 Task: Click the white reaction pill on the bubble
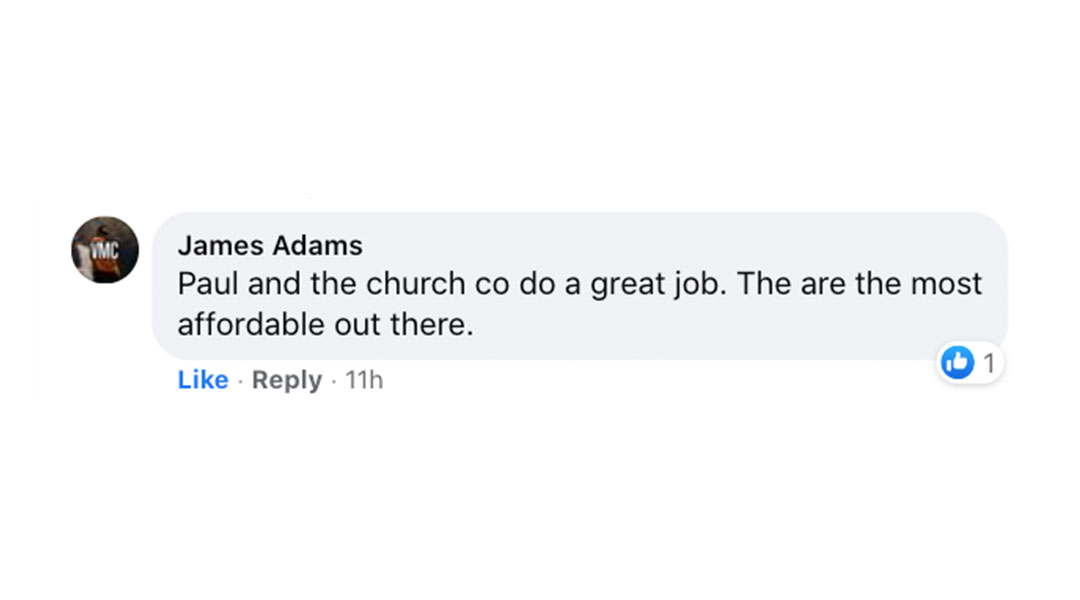point(970,362)
